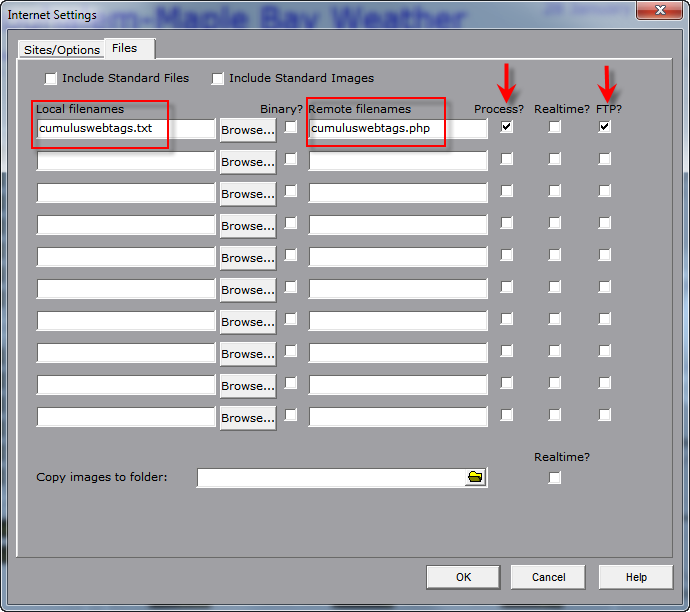Open Help for Internet Settings

coord(636,577)
